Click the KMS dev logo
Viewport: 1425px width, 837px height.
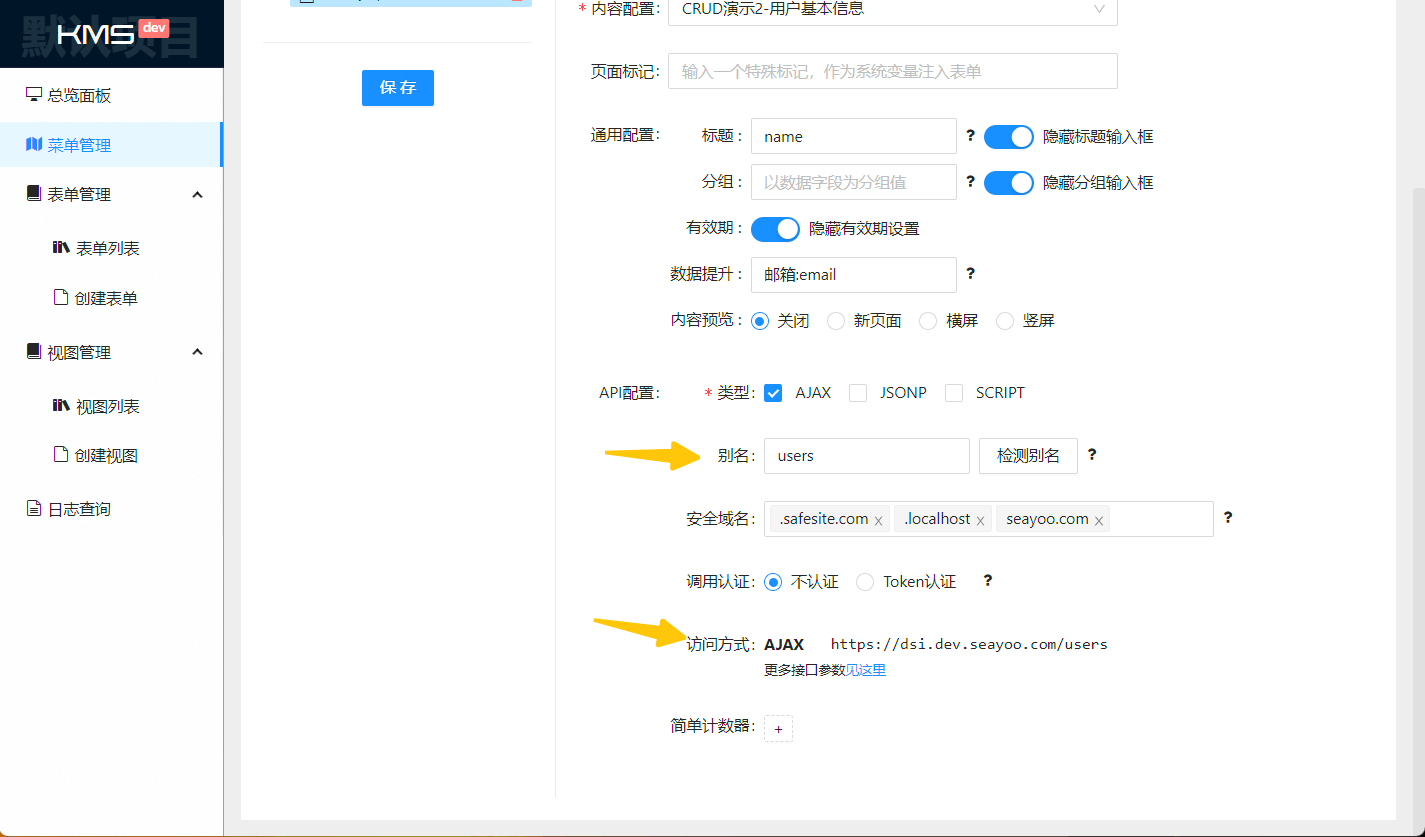click(x=111, y=34)
